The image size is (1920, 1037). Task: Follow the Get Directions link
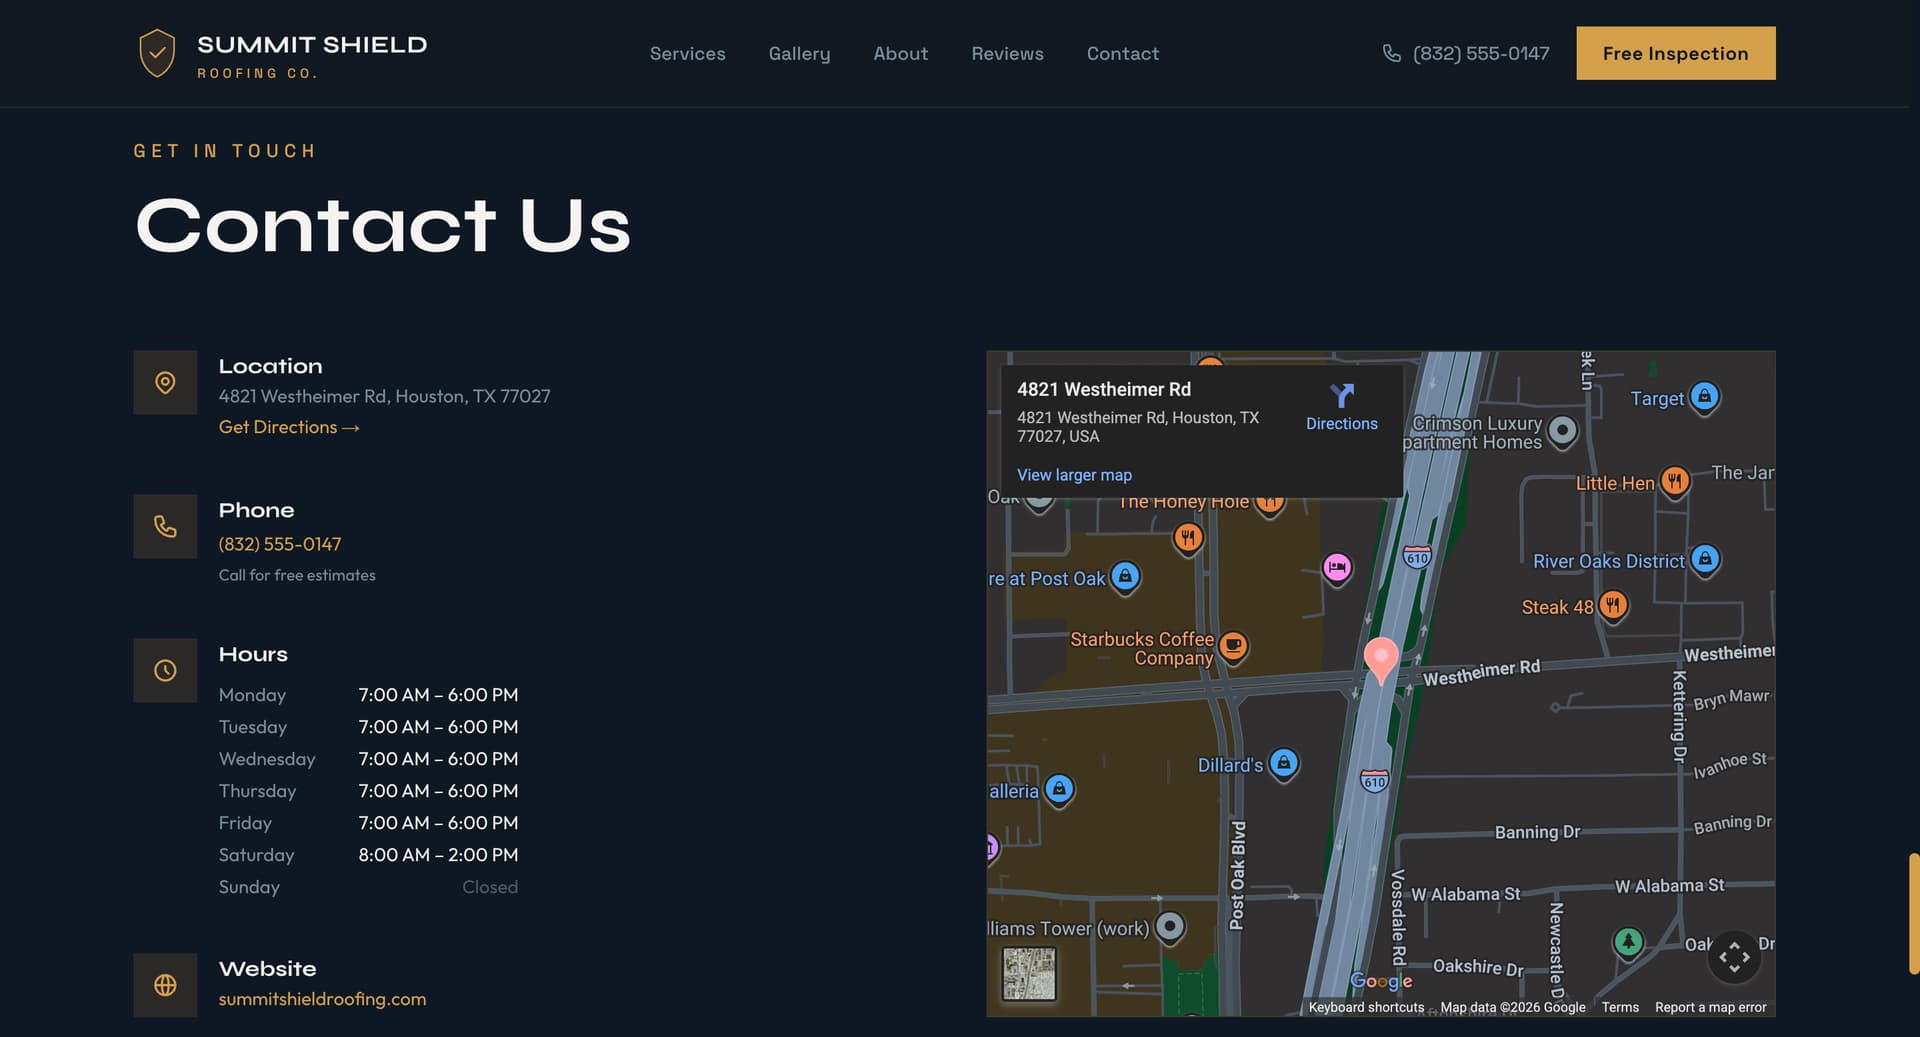pos(289,427)
